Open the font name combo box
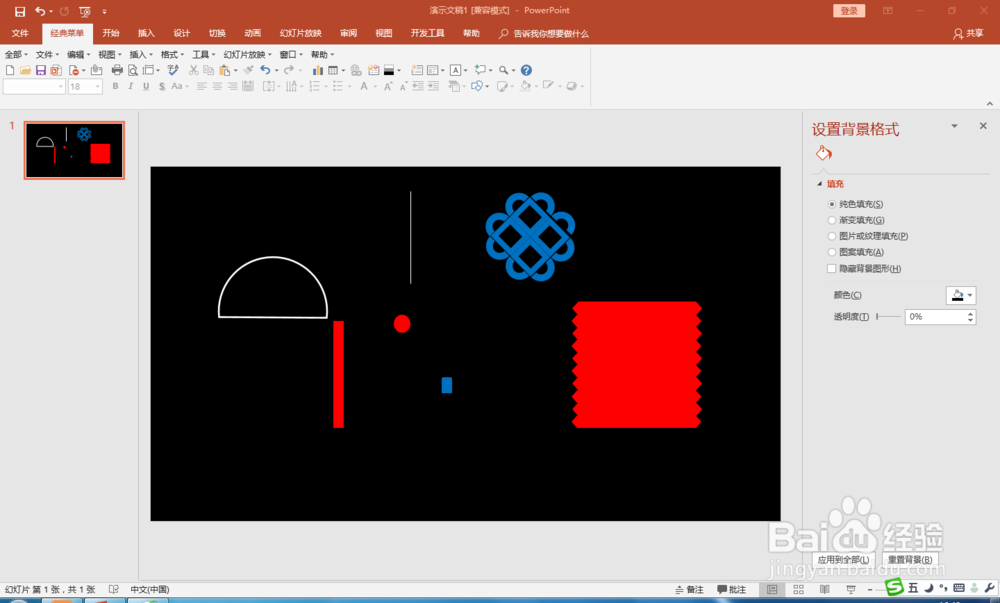Viewport: 1000px width, 603px height. tap(34, 86)
